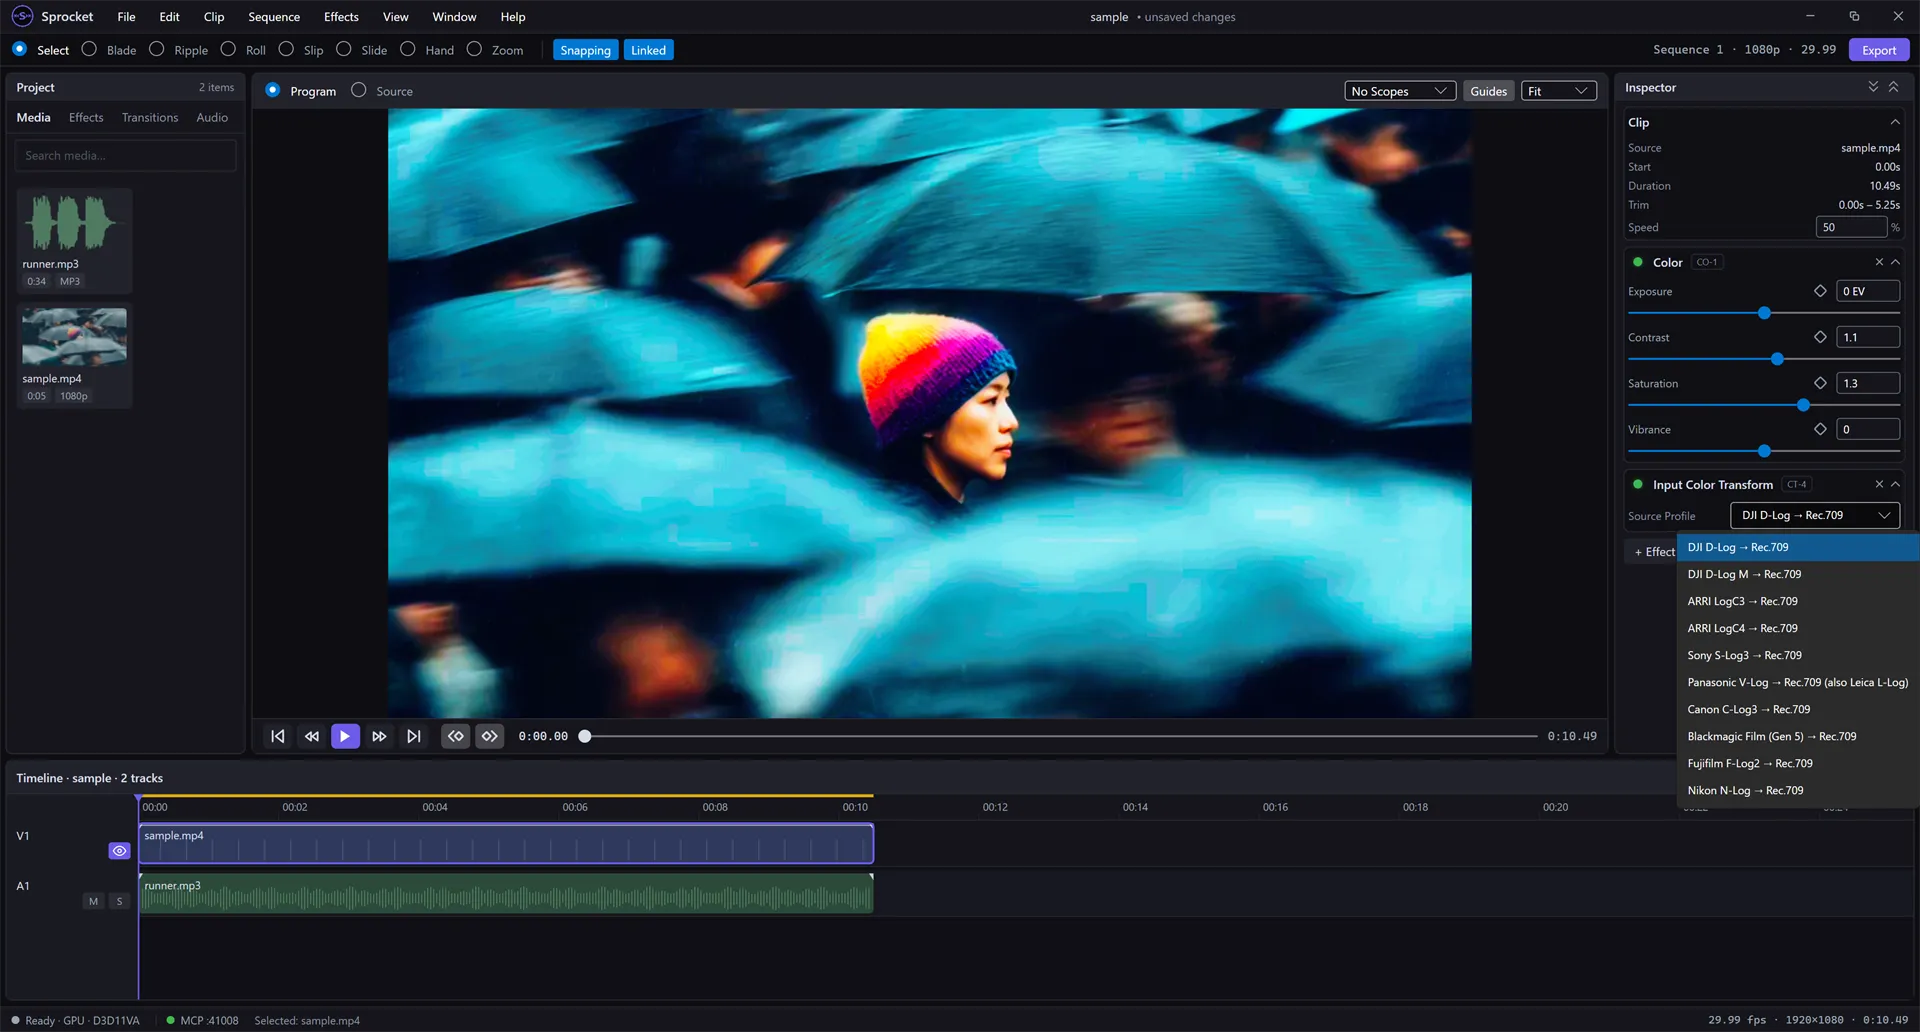Choose ARRI LogC3 → Rec.709 profile
The width and height of the screenshot is (1920, 1032).
click(1798, 601)
